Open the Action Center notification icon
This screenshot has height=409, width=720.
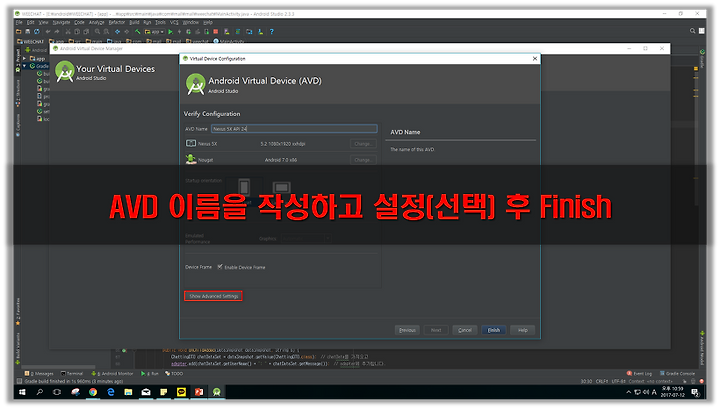(x=695, y=392)
